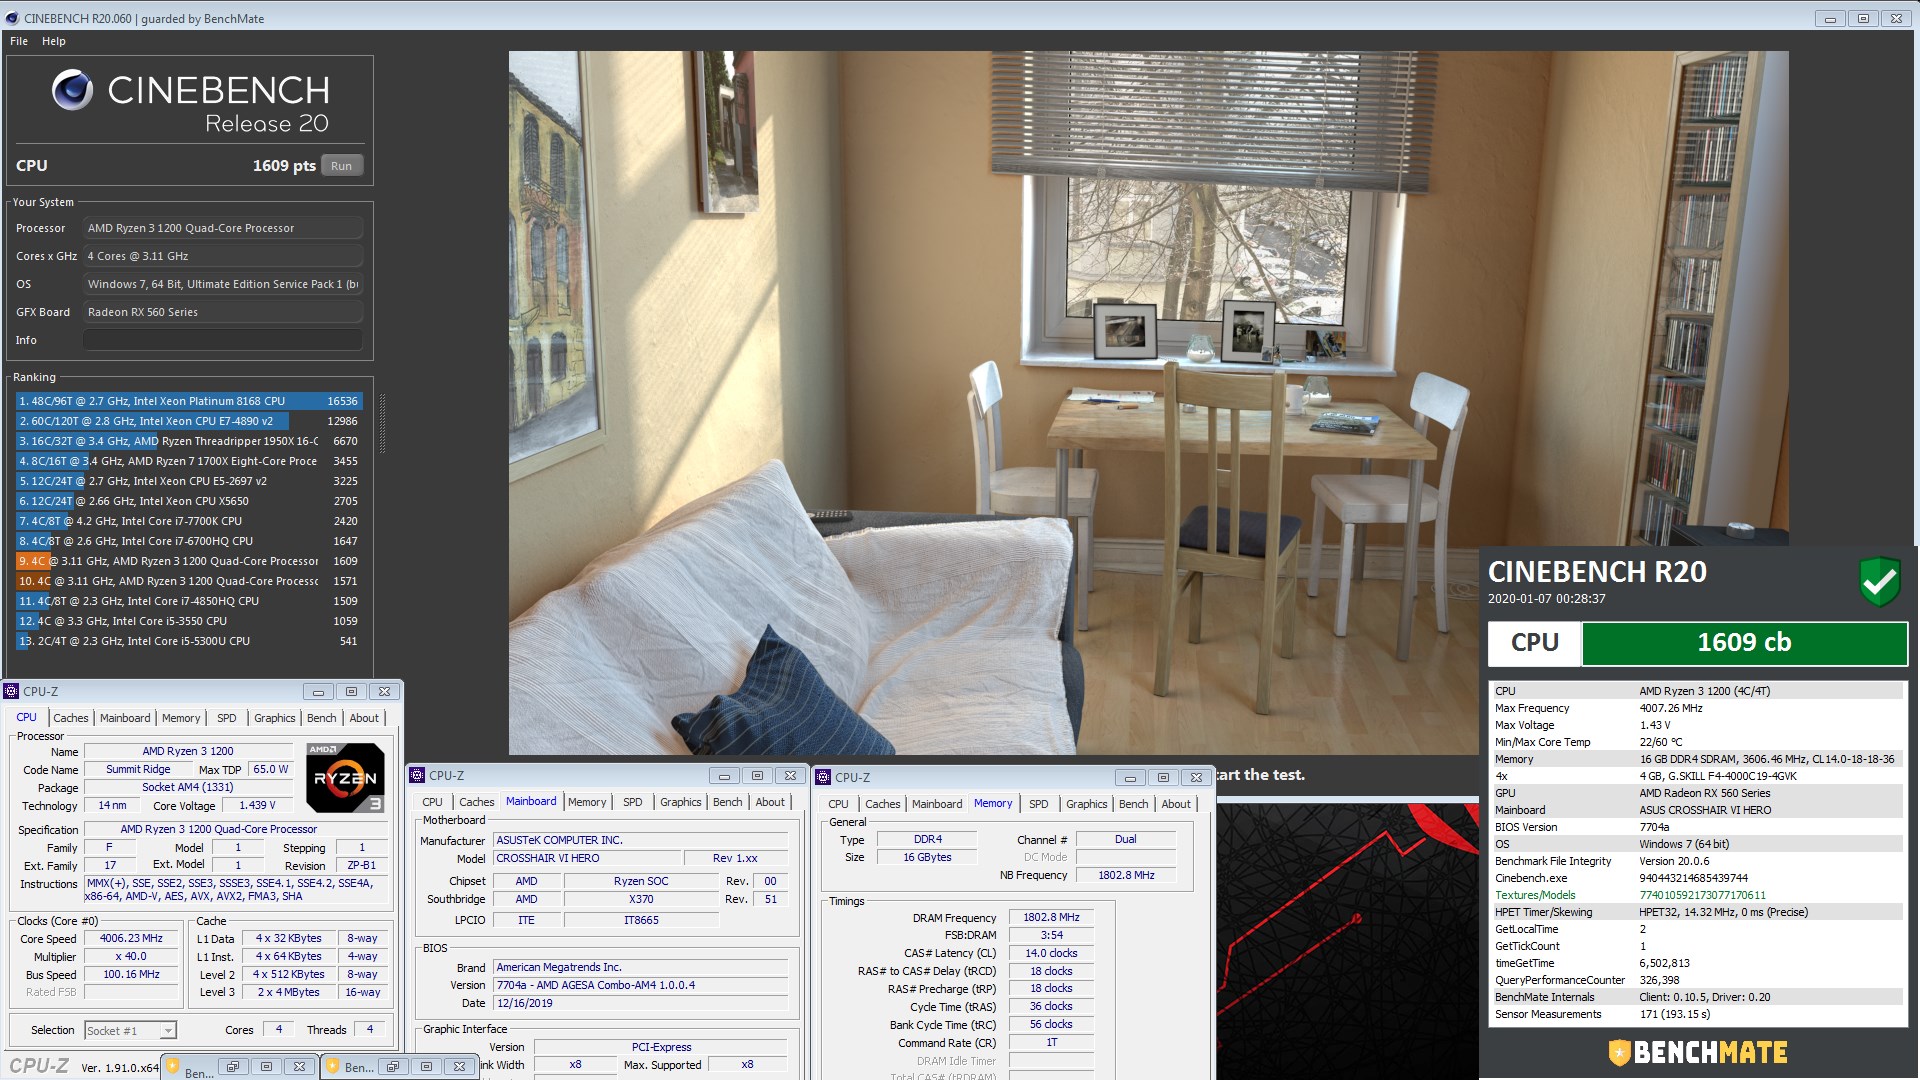Click the Processor field AMD Ryzen 3 1200
Viewport: 1920px width, 1080px height.
222,228
